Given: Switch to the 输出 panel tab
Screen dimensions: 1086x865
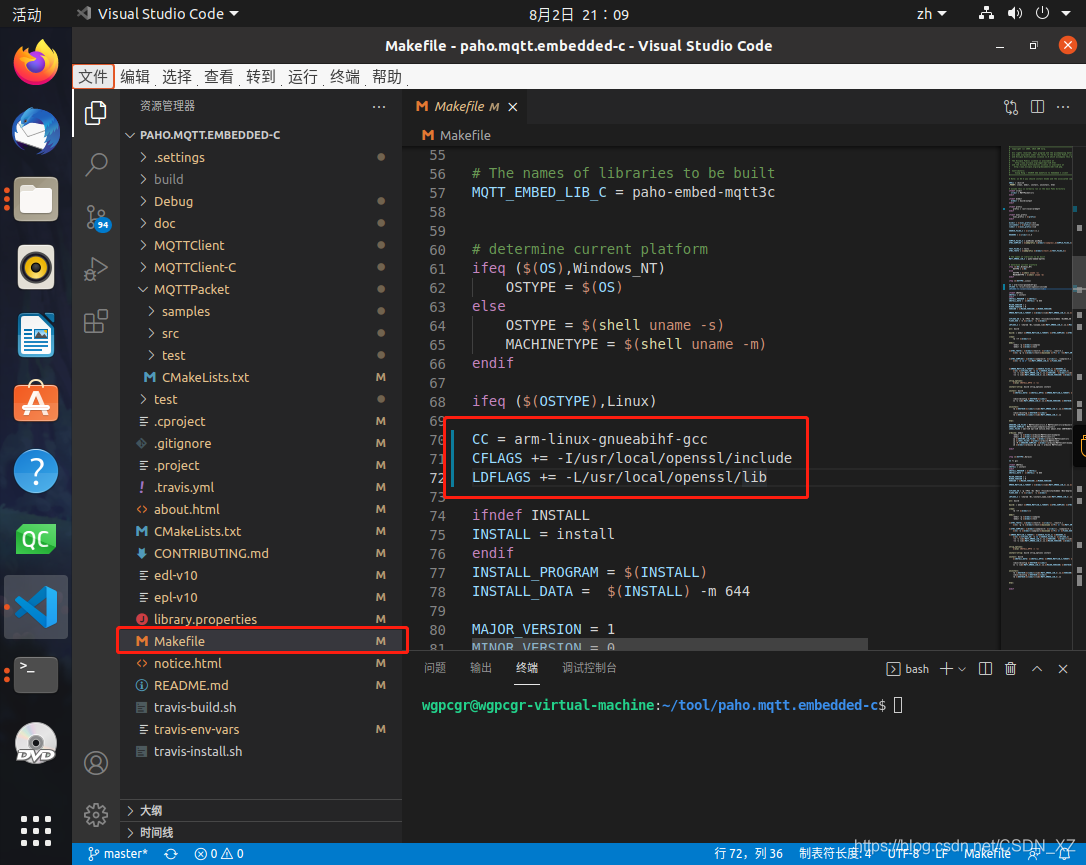Looking at the screenshot, I should [480, 668].
